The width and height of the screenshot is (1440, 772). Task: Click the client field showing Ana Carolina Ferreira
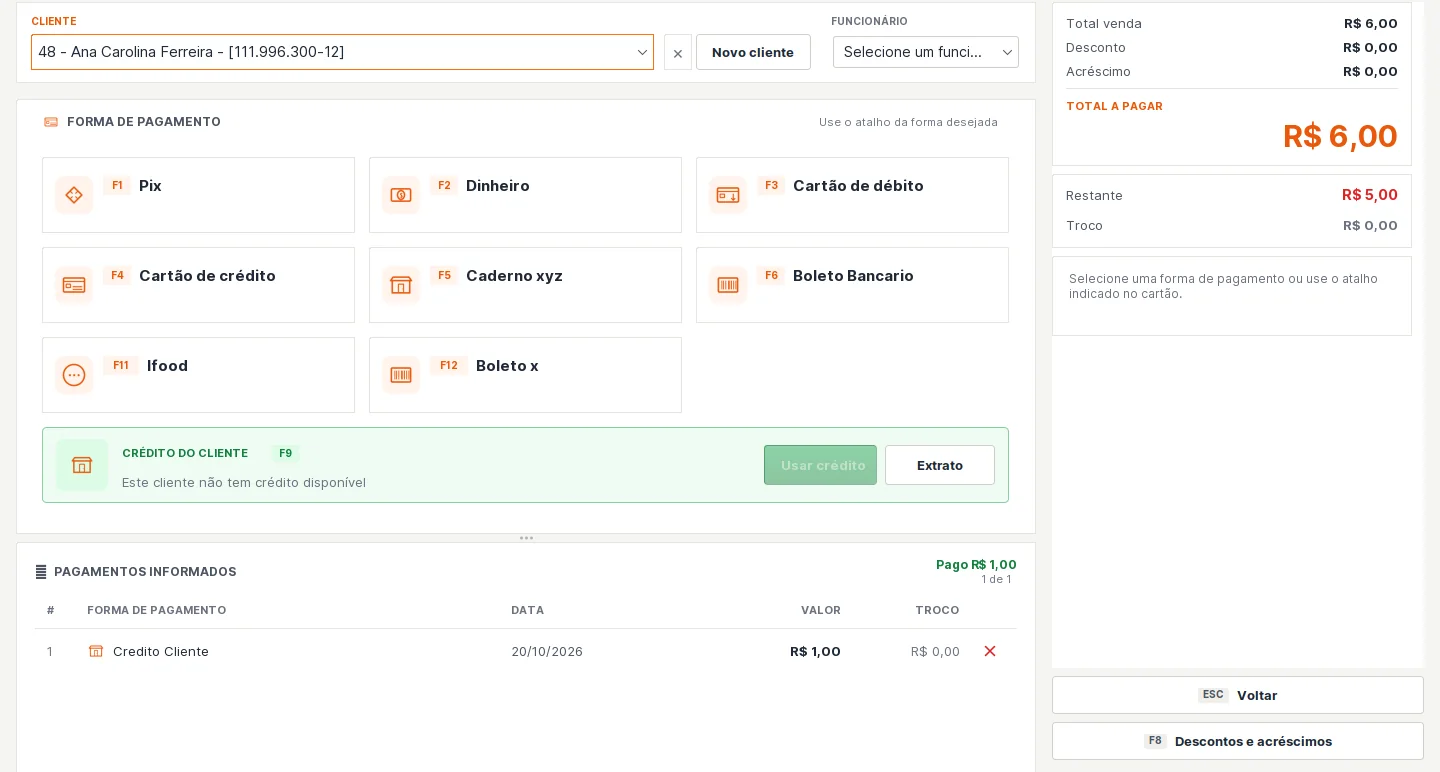[x=342, y=52]
